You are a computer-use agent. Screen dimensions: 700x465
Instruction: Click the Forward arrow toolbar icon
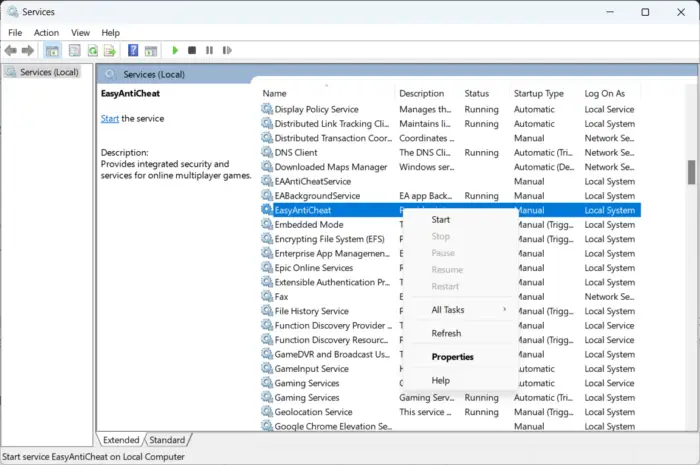[x=28, y=50]
